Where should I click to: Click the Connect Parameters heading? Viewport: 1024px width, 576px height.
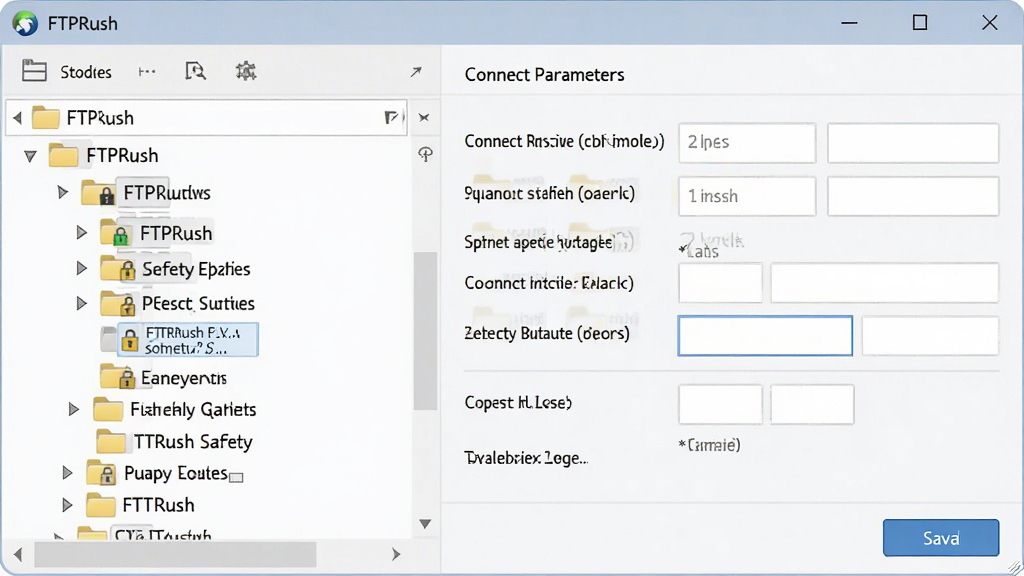tap(544, 74)
